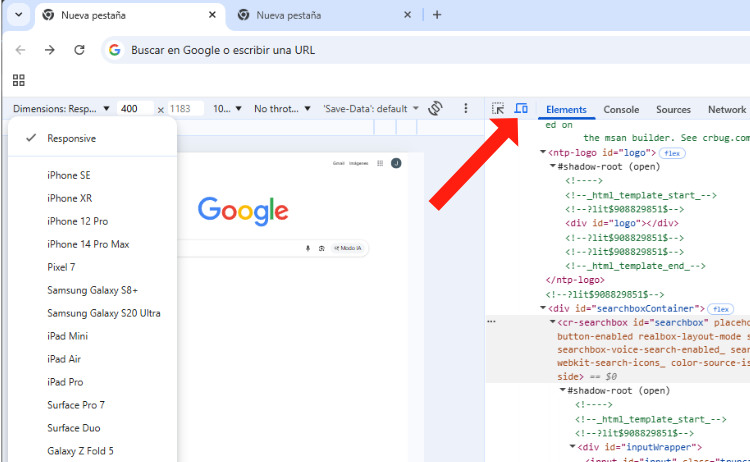Image resolution: width=750 pixels, height=462 pixels.
Task: Open the No throttling dropdown
Action: [282, 109]
